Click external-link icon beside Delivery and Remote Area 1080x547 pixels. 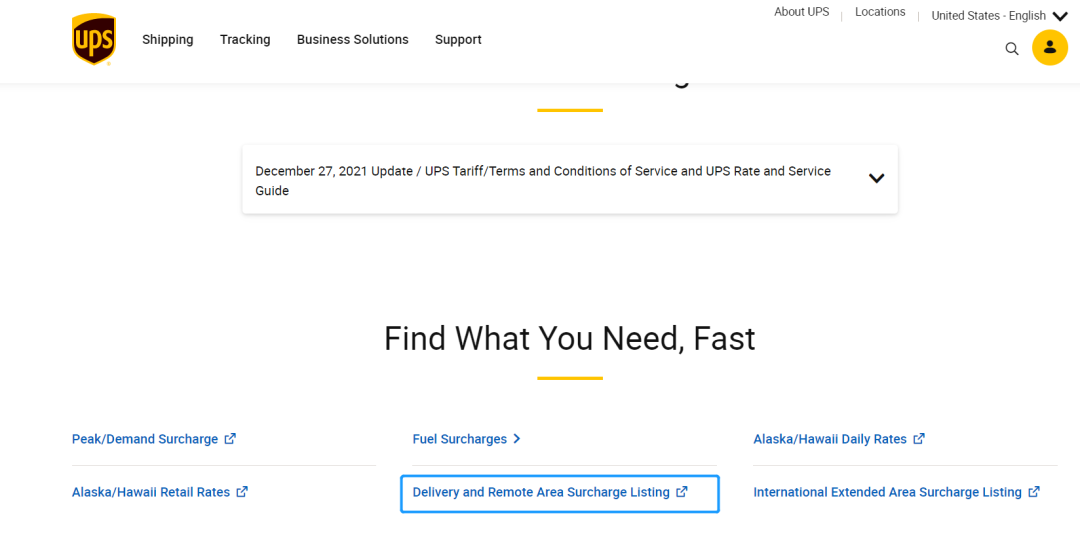point(682,492)
